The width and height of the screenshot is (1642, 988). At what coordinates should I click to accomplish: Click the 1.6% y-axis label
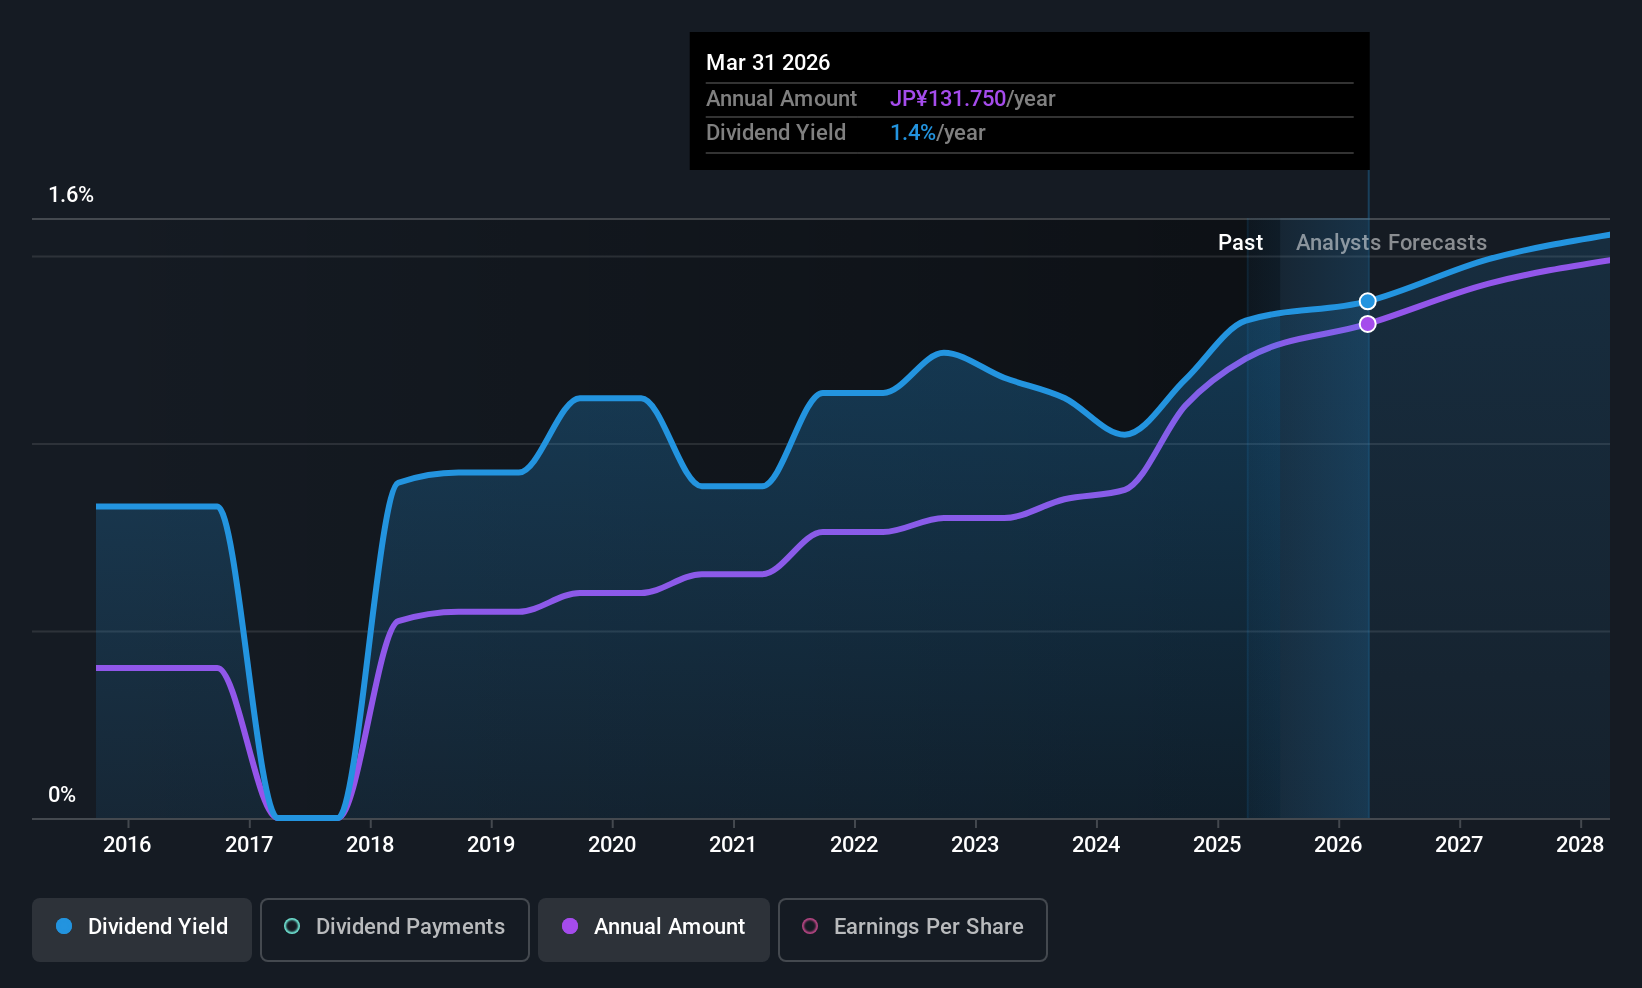coord(71,195)
